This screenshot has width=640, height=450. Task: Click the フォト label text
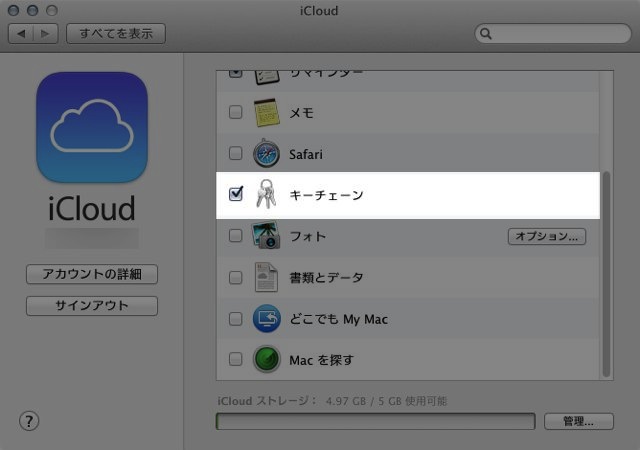tap(308, 236)
